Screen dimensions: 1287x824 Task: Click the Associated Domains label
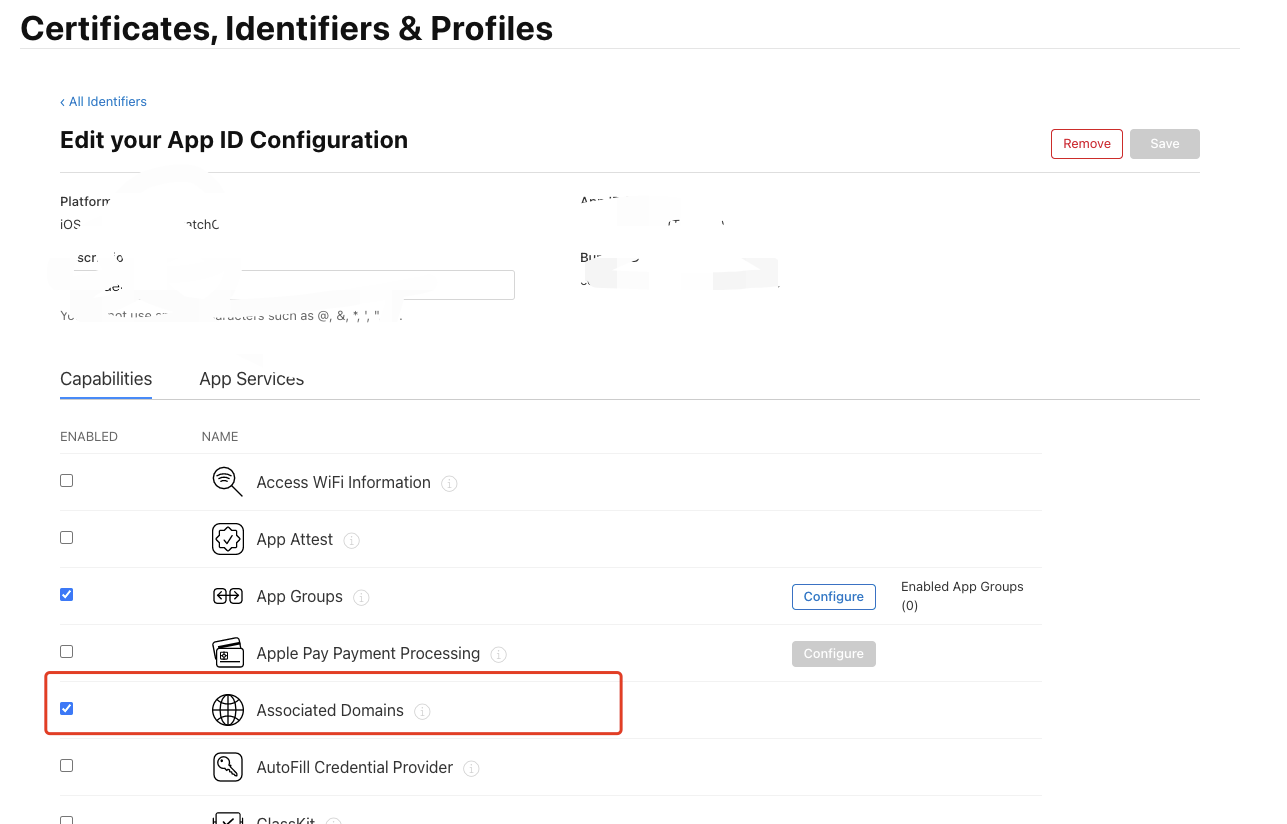pyautogui.click(x=330, y=710)
